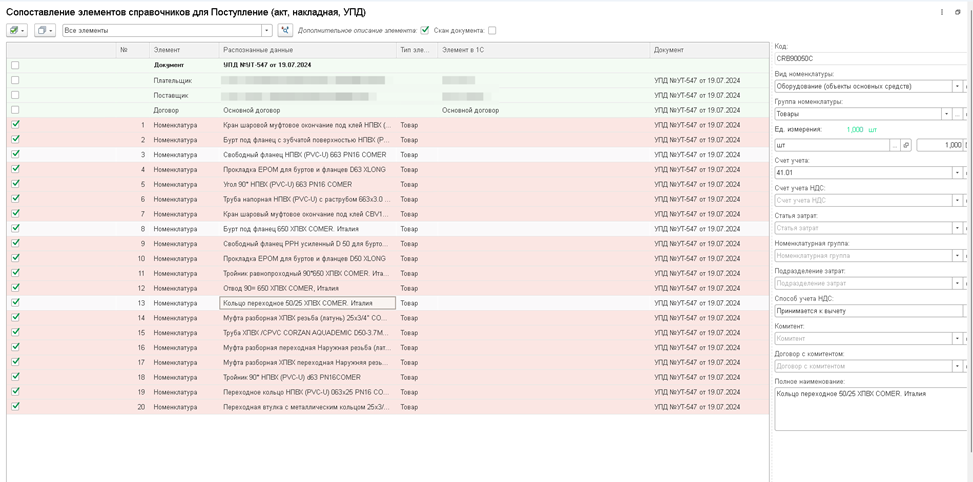
Task: Expand the Подразделение затрат dropdown
Action: pyautogui.click(x=957, y=283)
